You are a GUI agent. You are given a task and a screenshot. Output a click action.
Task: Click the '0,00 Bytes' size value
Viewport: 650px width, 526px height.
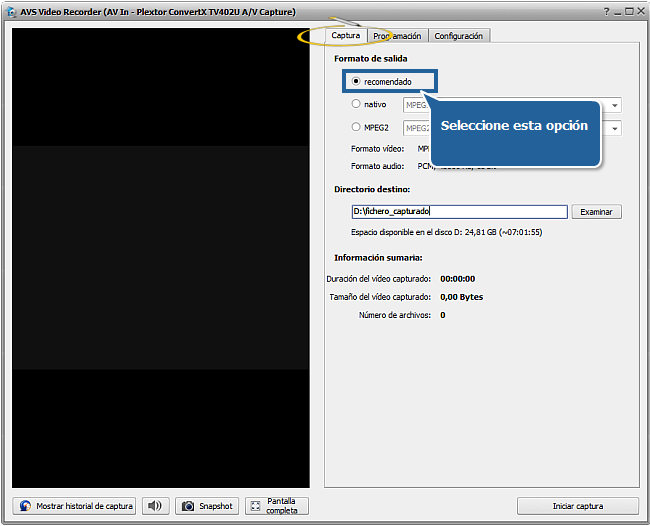[x=461, y=297]
